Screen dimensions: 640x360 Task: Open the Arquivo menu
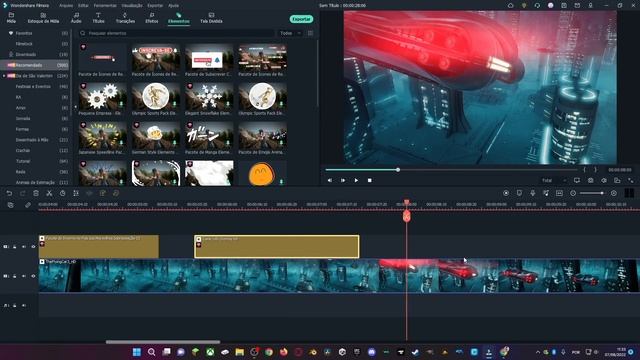coord(66,6)
